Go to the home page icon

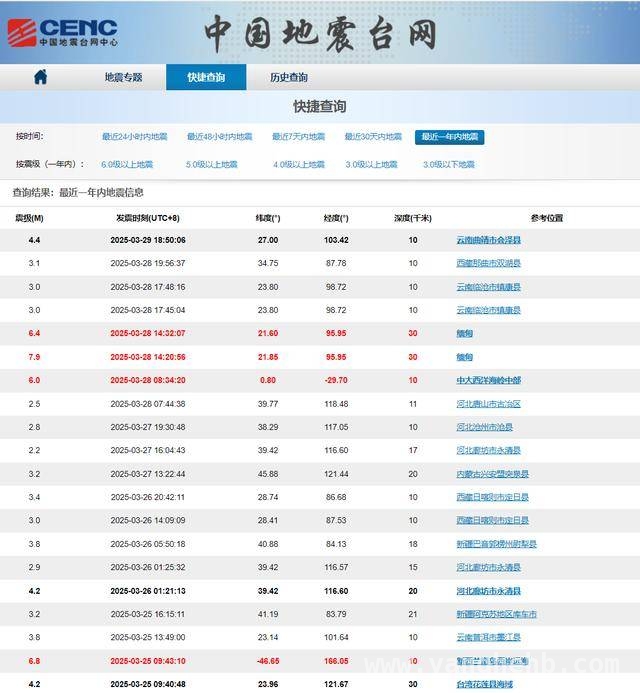(41, 77)
